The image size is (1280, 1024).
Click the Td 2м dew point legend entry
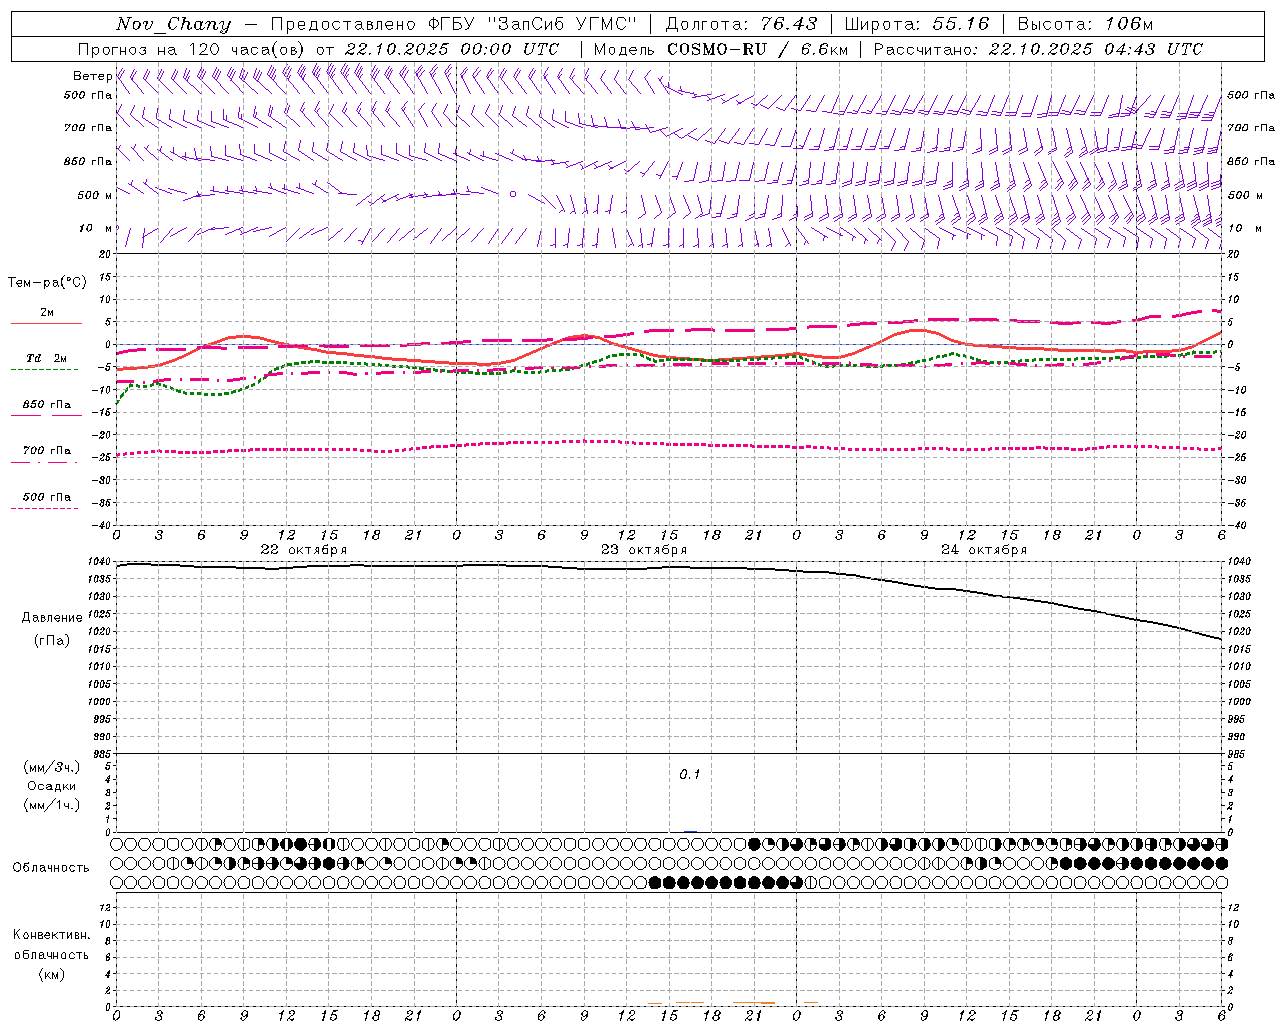point(47,358)
